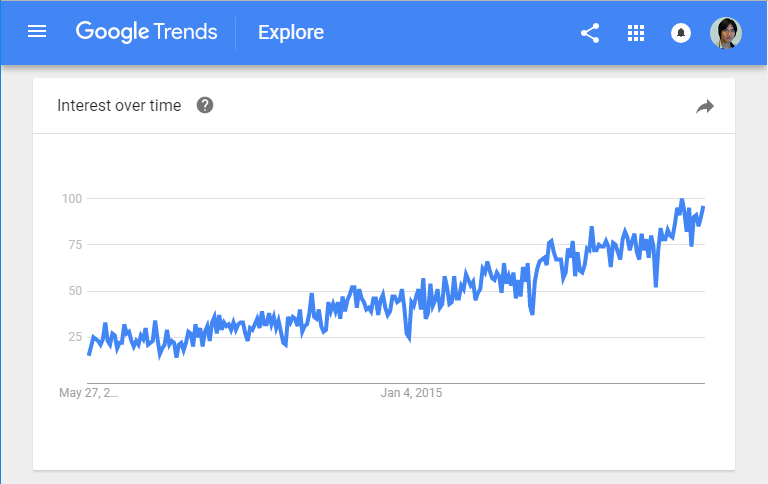Click the 75 y-axis label

[x=75, y=244]
